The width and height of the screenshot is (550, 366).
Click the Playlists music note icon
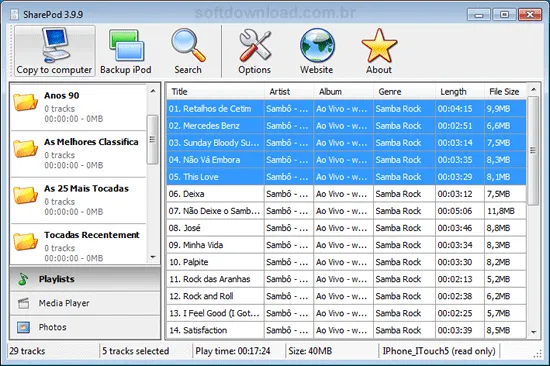[23, 279]
